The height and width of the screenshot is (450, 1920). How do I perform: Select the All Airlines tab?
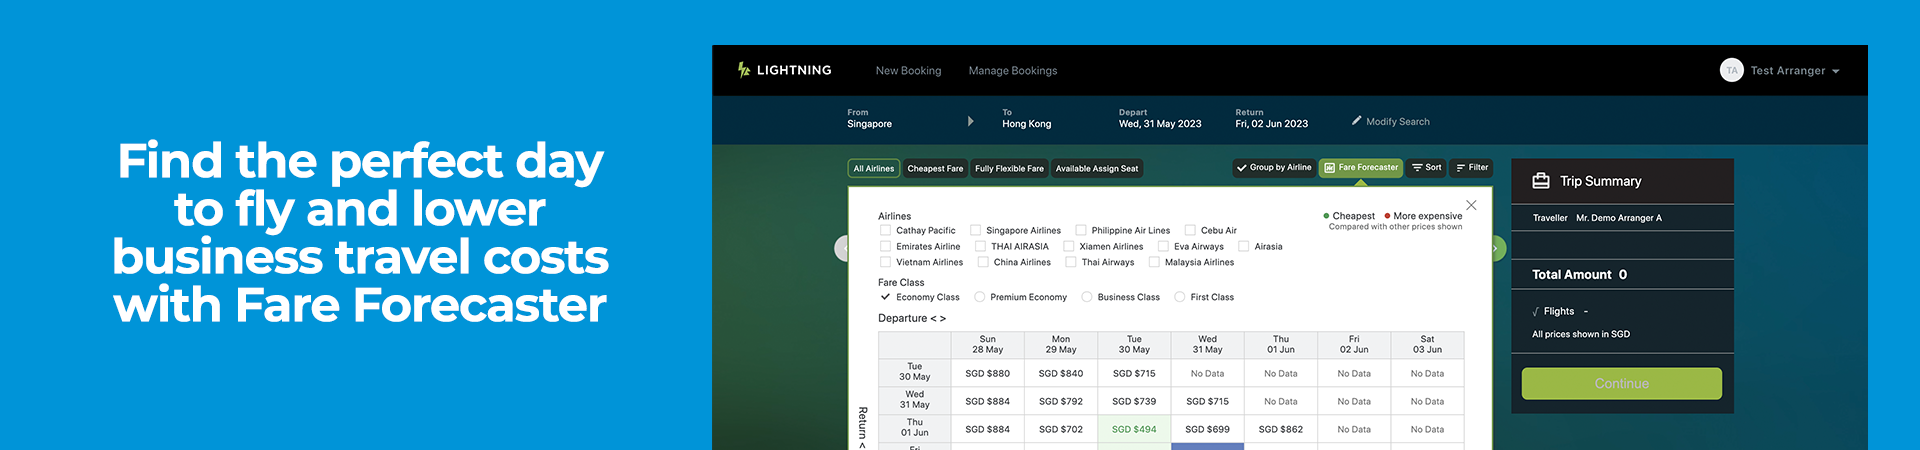click(874, 169)
